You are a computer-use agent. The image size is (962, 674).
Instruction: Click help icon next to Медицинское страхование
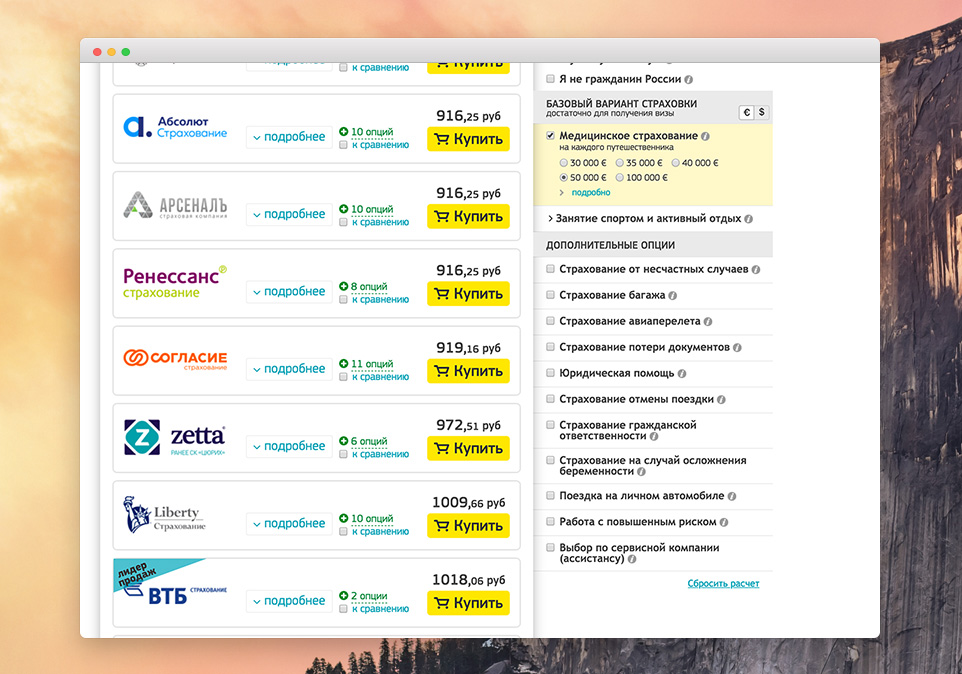706,136
